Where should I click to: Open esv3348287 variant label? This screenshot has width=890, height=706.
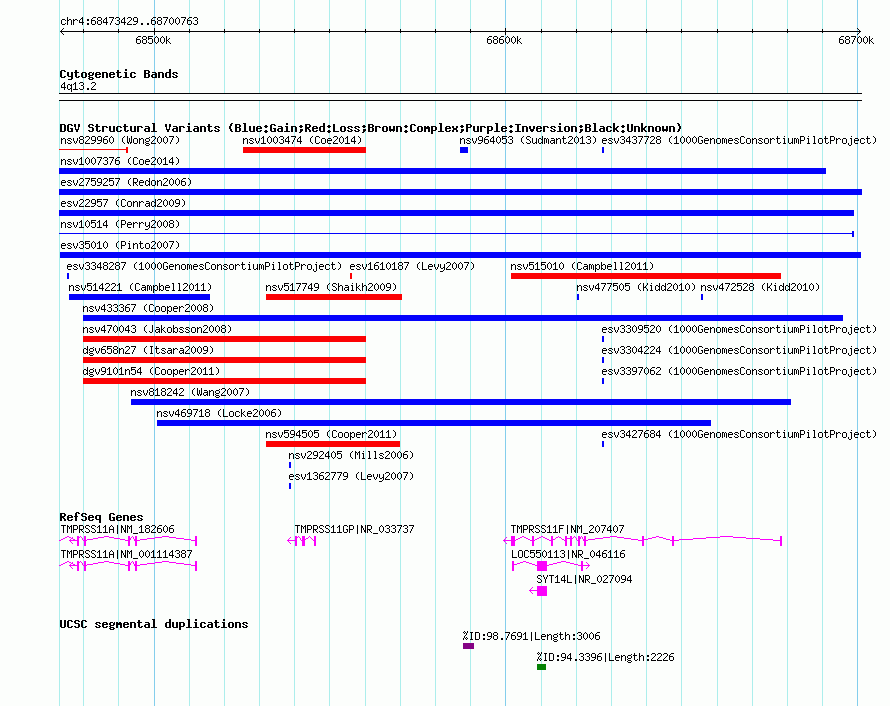(x=204, y=266)
